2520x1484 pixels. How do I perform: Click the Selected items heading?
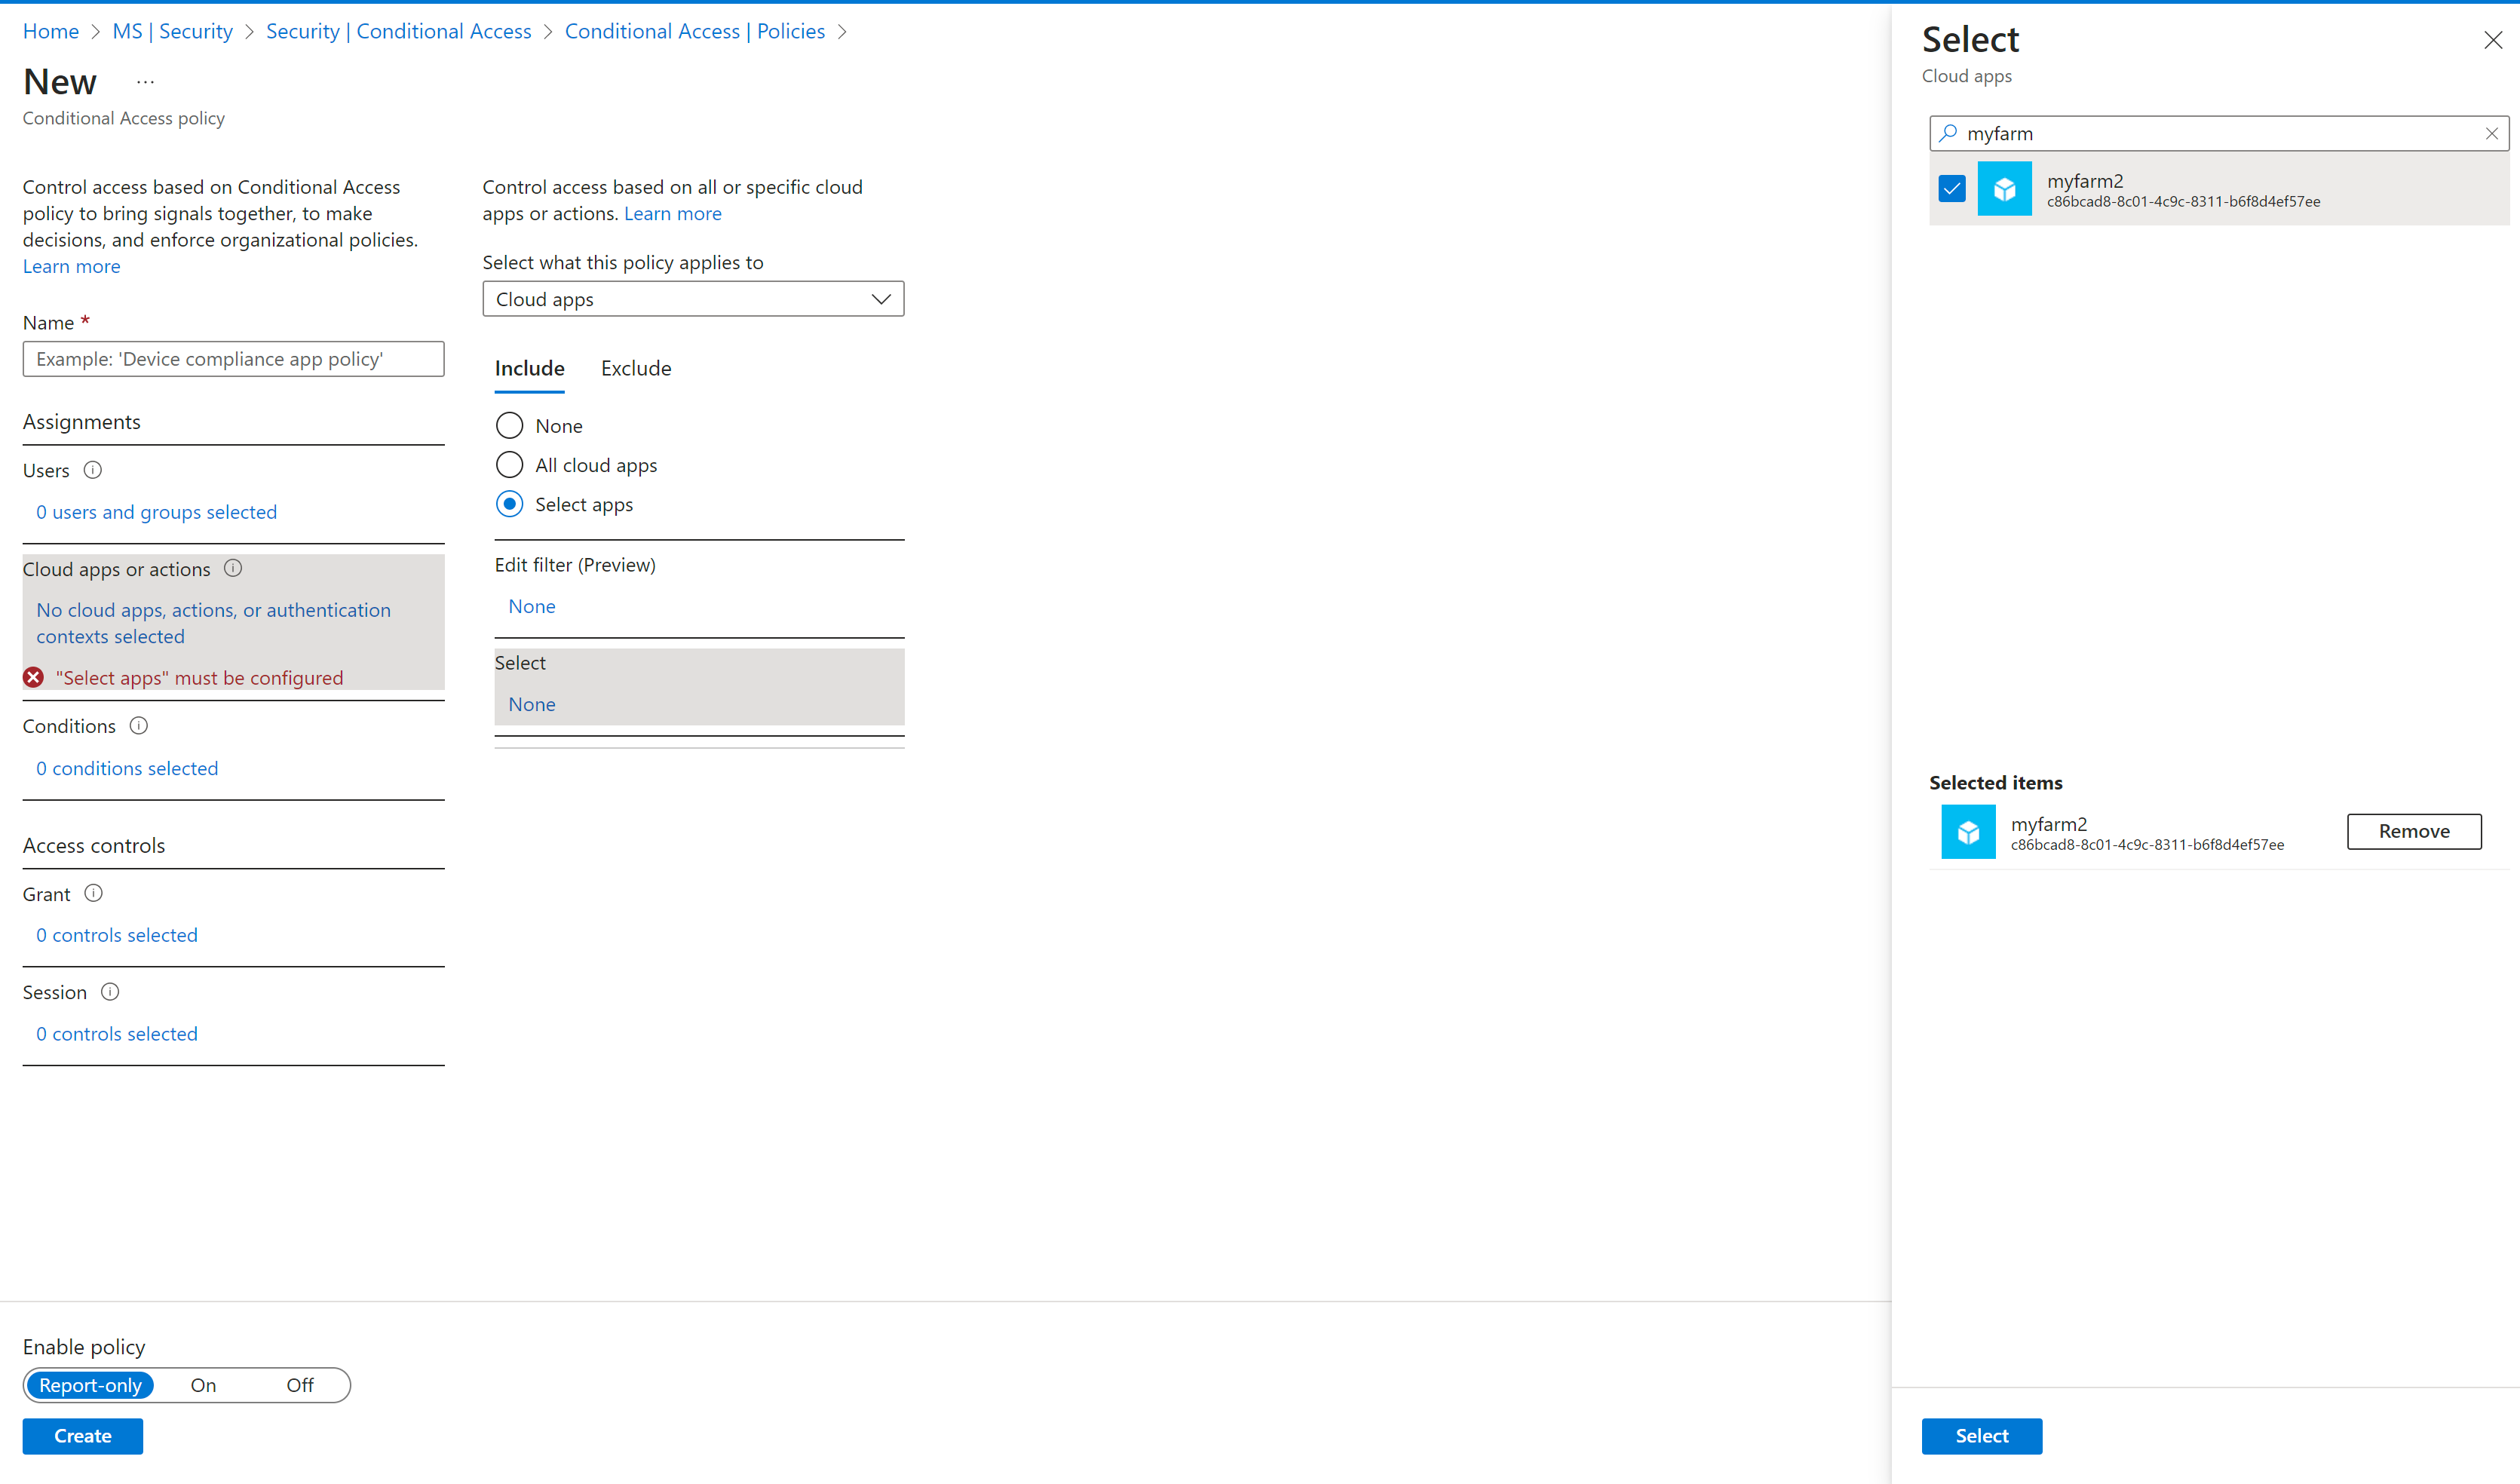click(x=1995, y=782)
